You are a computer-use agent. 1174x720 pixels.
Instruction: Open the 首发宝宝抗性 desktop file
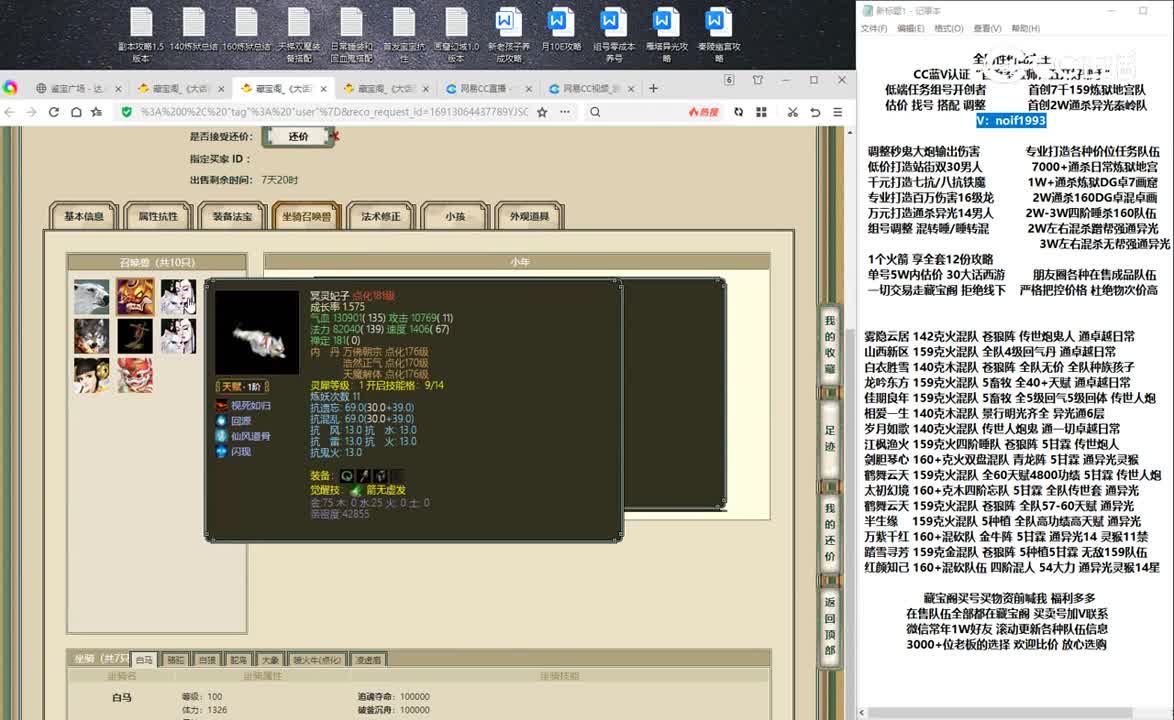[x=404, y=34]
